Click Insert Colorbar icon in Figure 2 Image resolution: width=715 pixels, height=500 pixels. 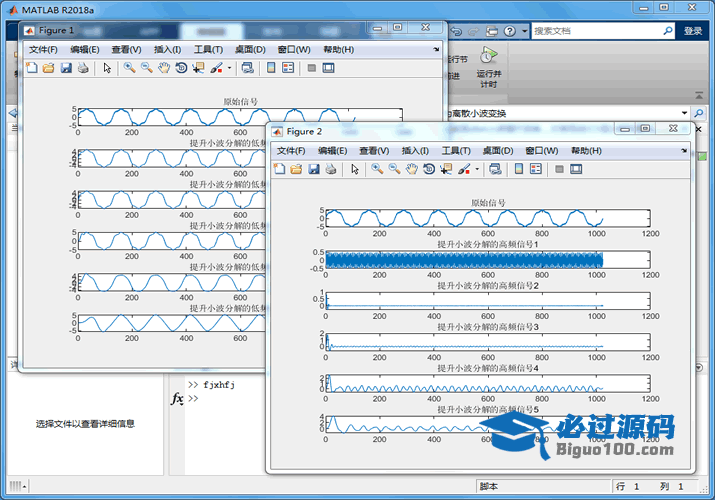coord(518,169)
